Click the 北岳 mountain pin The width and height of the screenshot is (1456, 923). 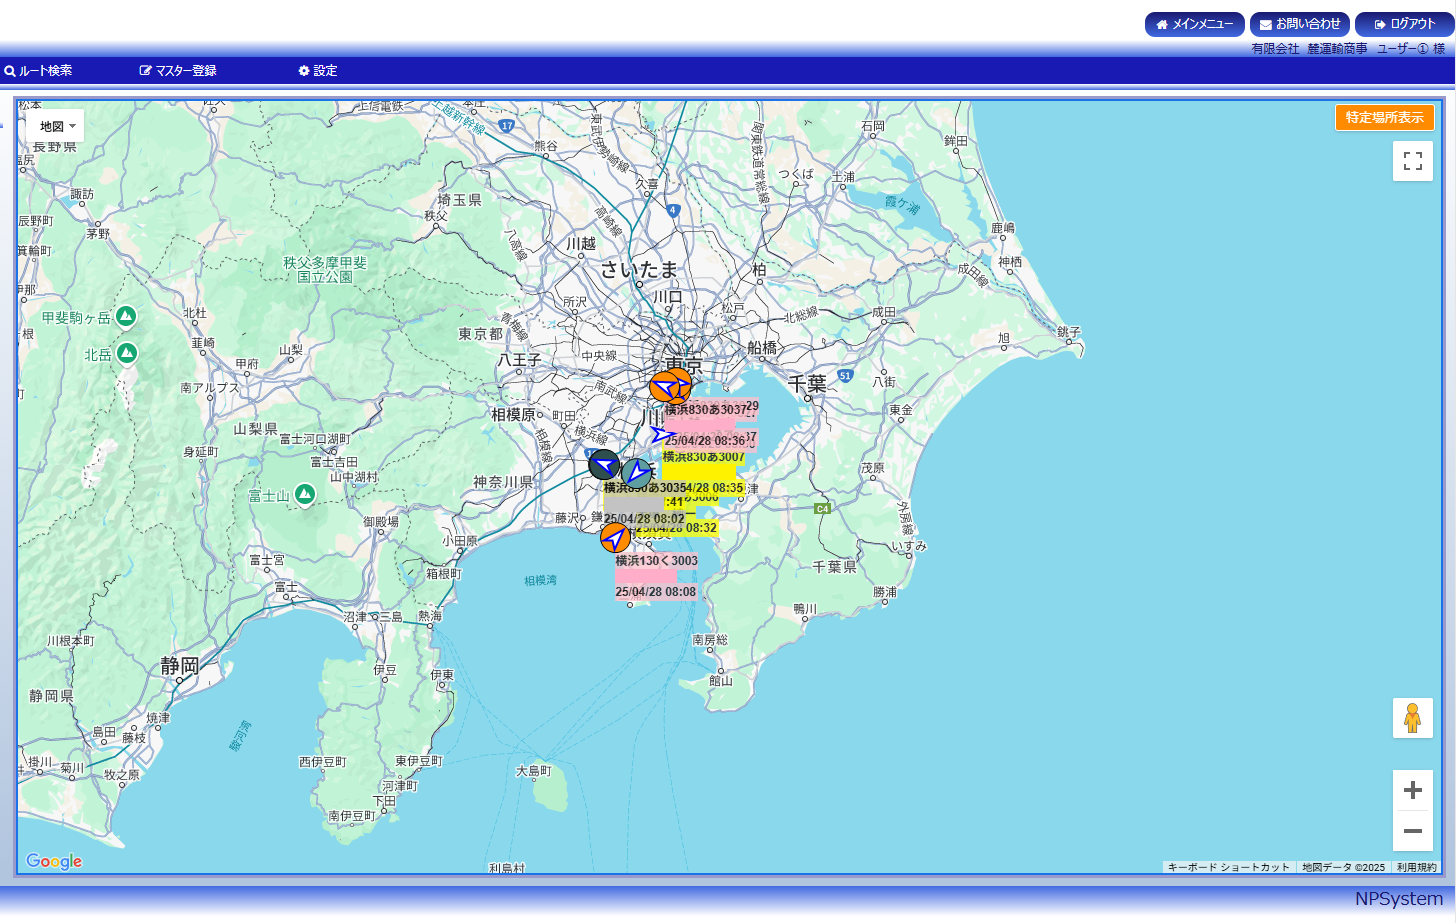point(127,353)
